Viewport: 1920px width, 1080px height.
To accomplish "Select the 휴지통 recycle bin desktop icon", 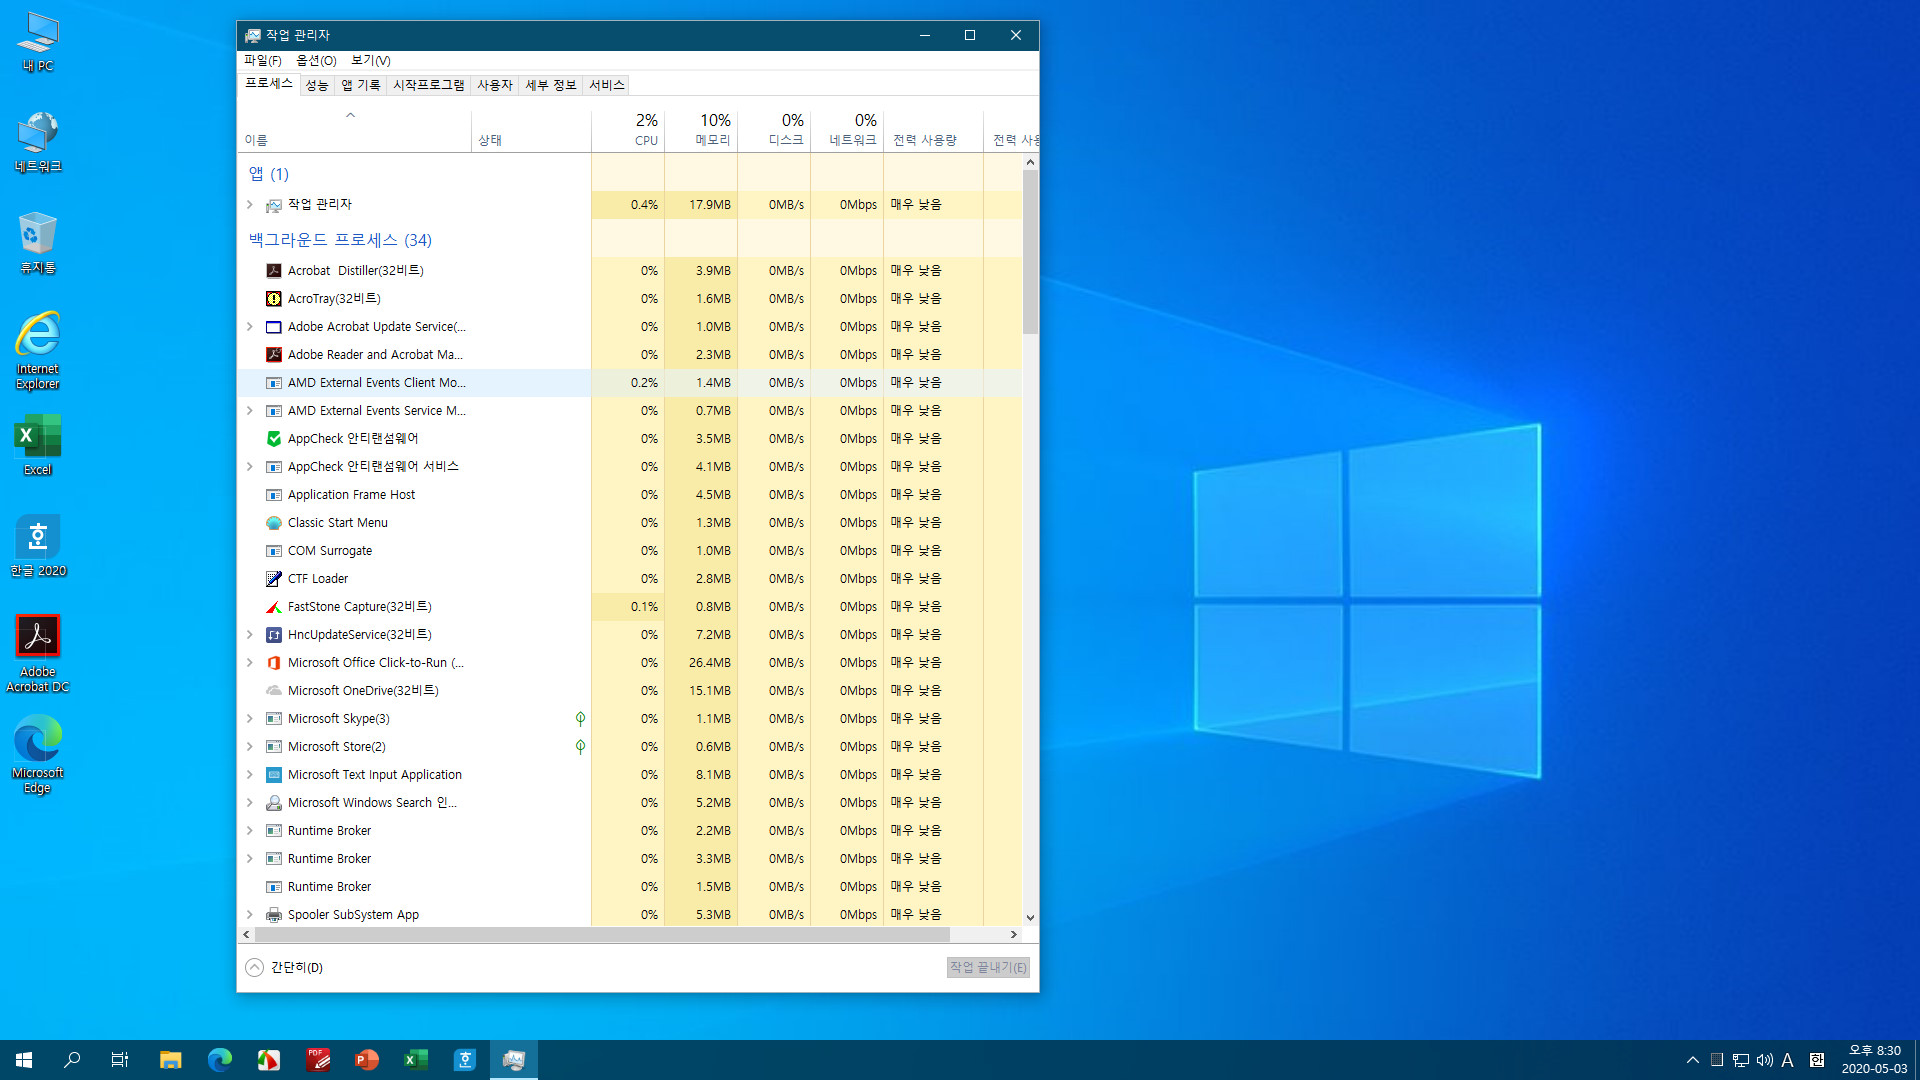I will pos(38,243).
